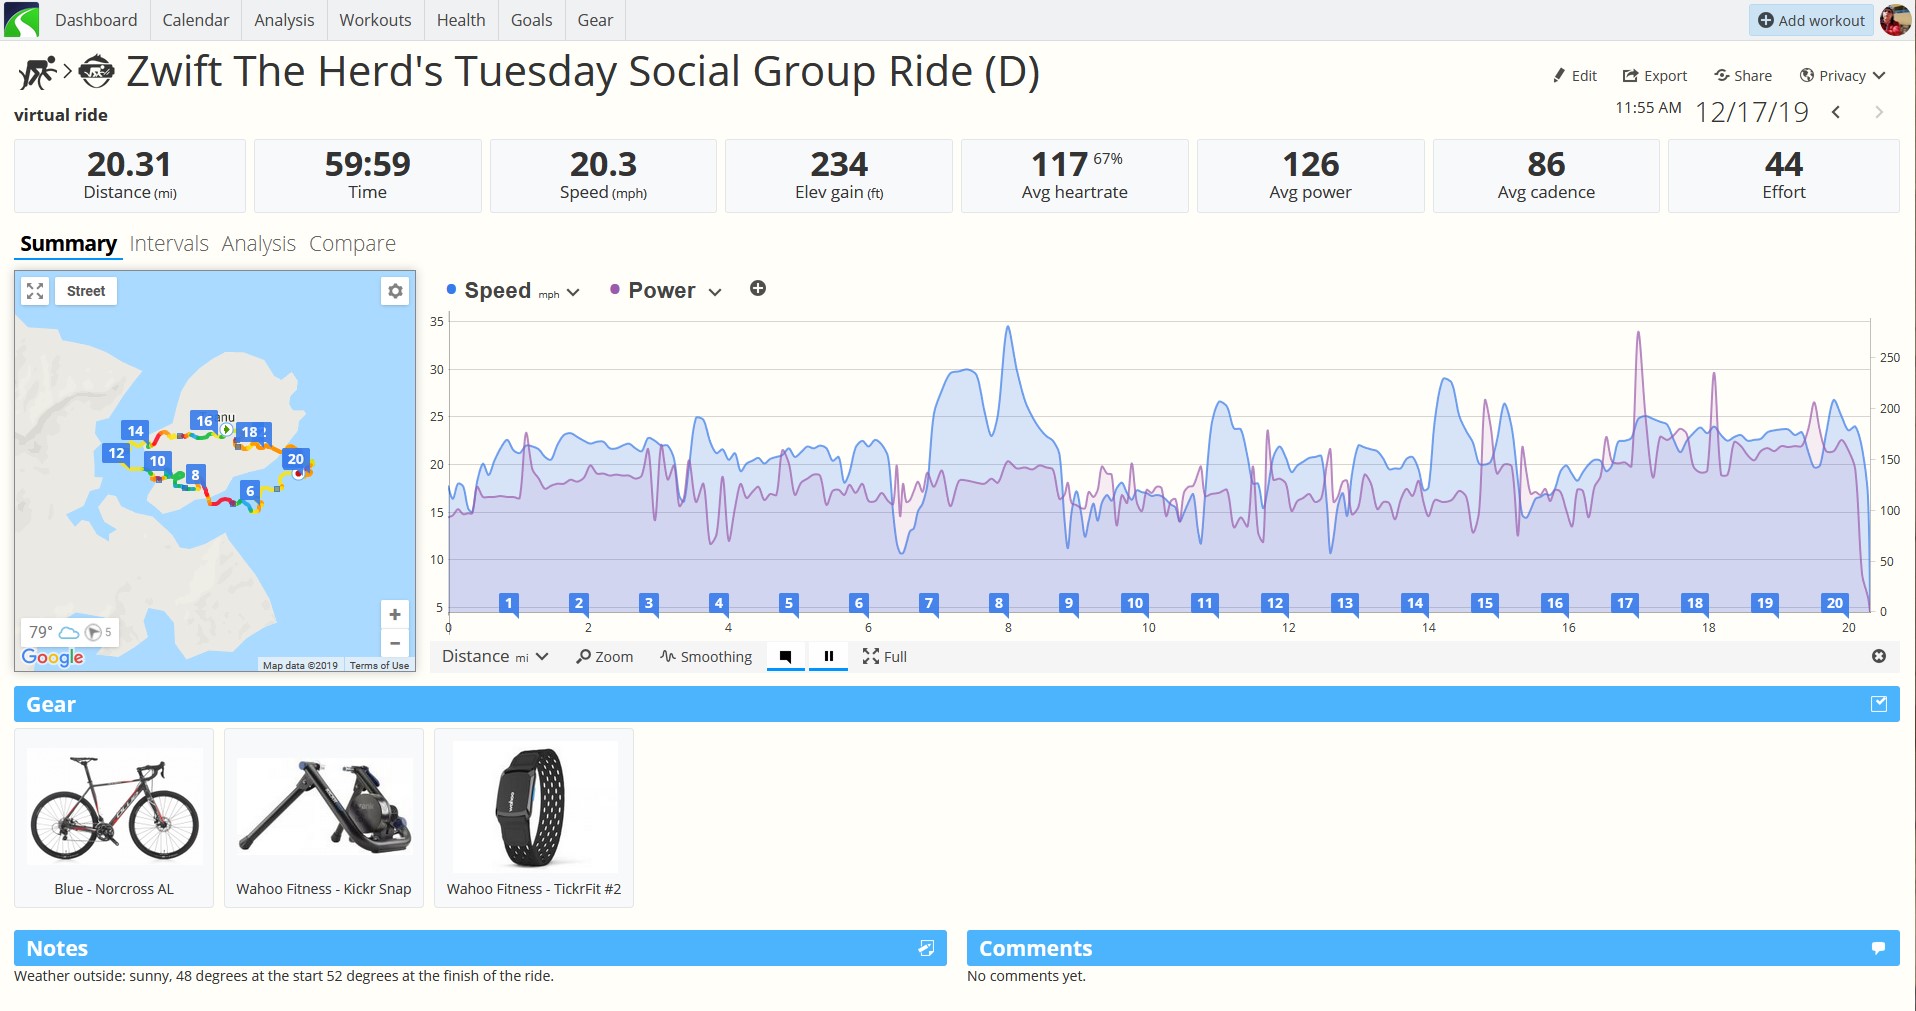Switch to the Intervals tab
The height and width of the screenshot is (1011, 1916).
[169, 244]
